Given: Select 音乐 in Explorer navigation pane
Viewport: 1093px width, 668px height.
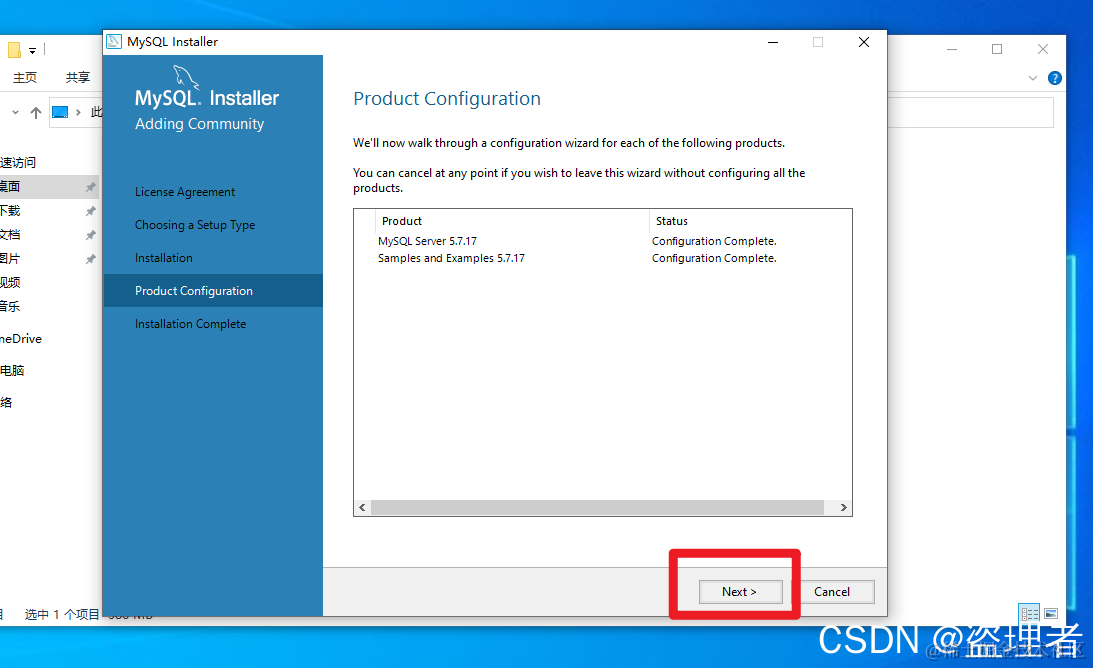Looking at the screenshot, I should coord(10,306).
